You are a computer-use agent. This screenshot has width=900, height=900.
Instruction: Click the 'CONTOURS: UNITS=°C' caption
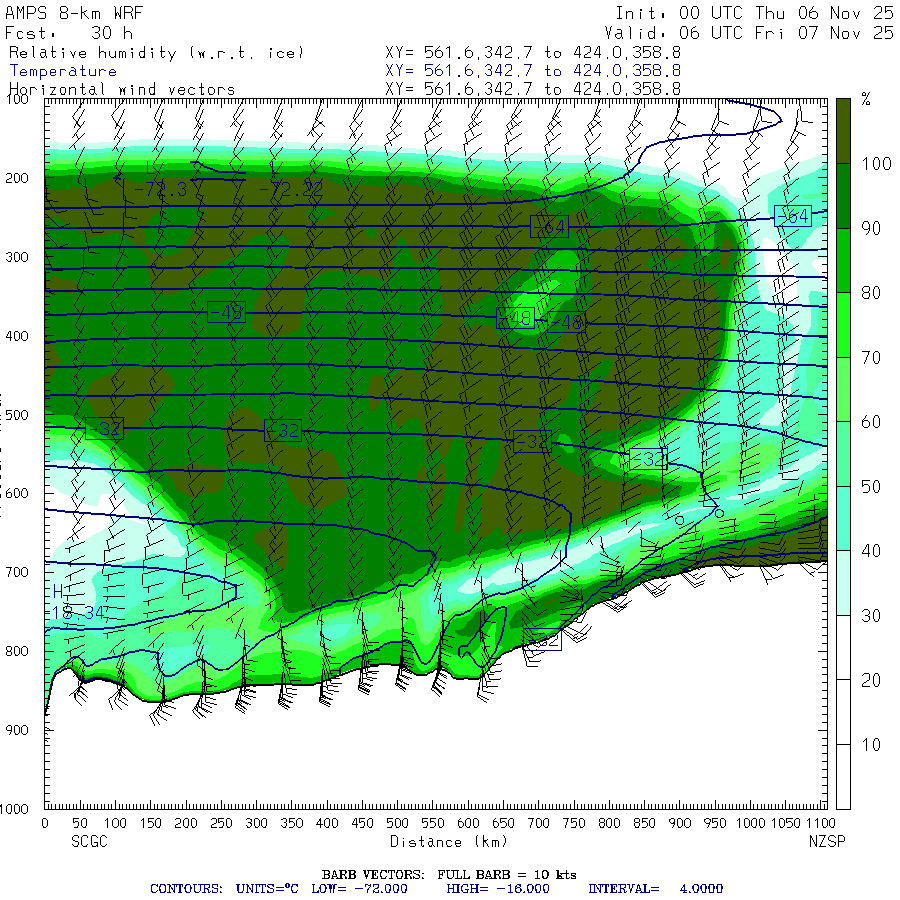pos(224,889)
